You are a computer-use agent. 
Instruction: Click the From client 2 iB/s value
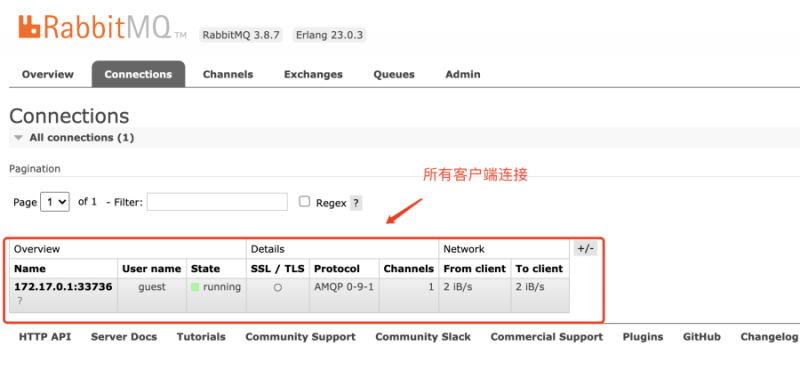point(458,287)
